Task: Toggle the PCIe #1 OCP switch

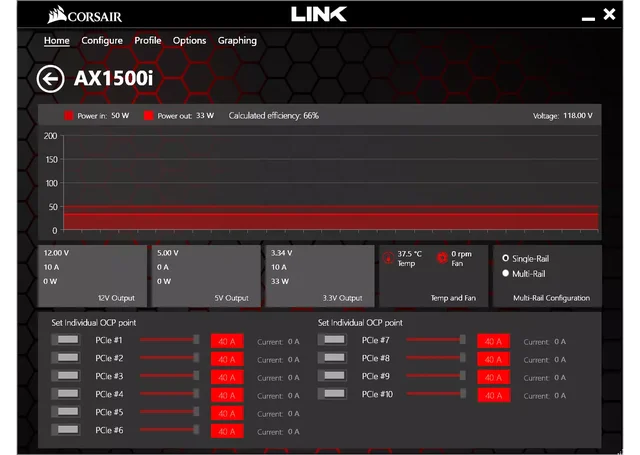Action: click(66, 341)
